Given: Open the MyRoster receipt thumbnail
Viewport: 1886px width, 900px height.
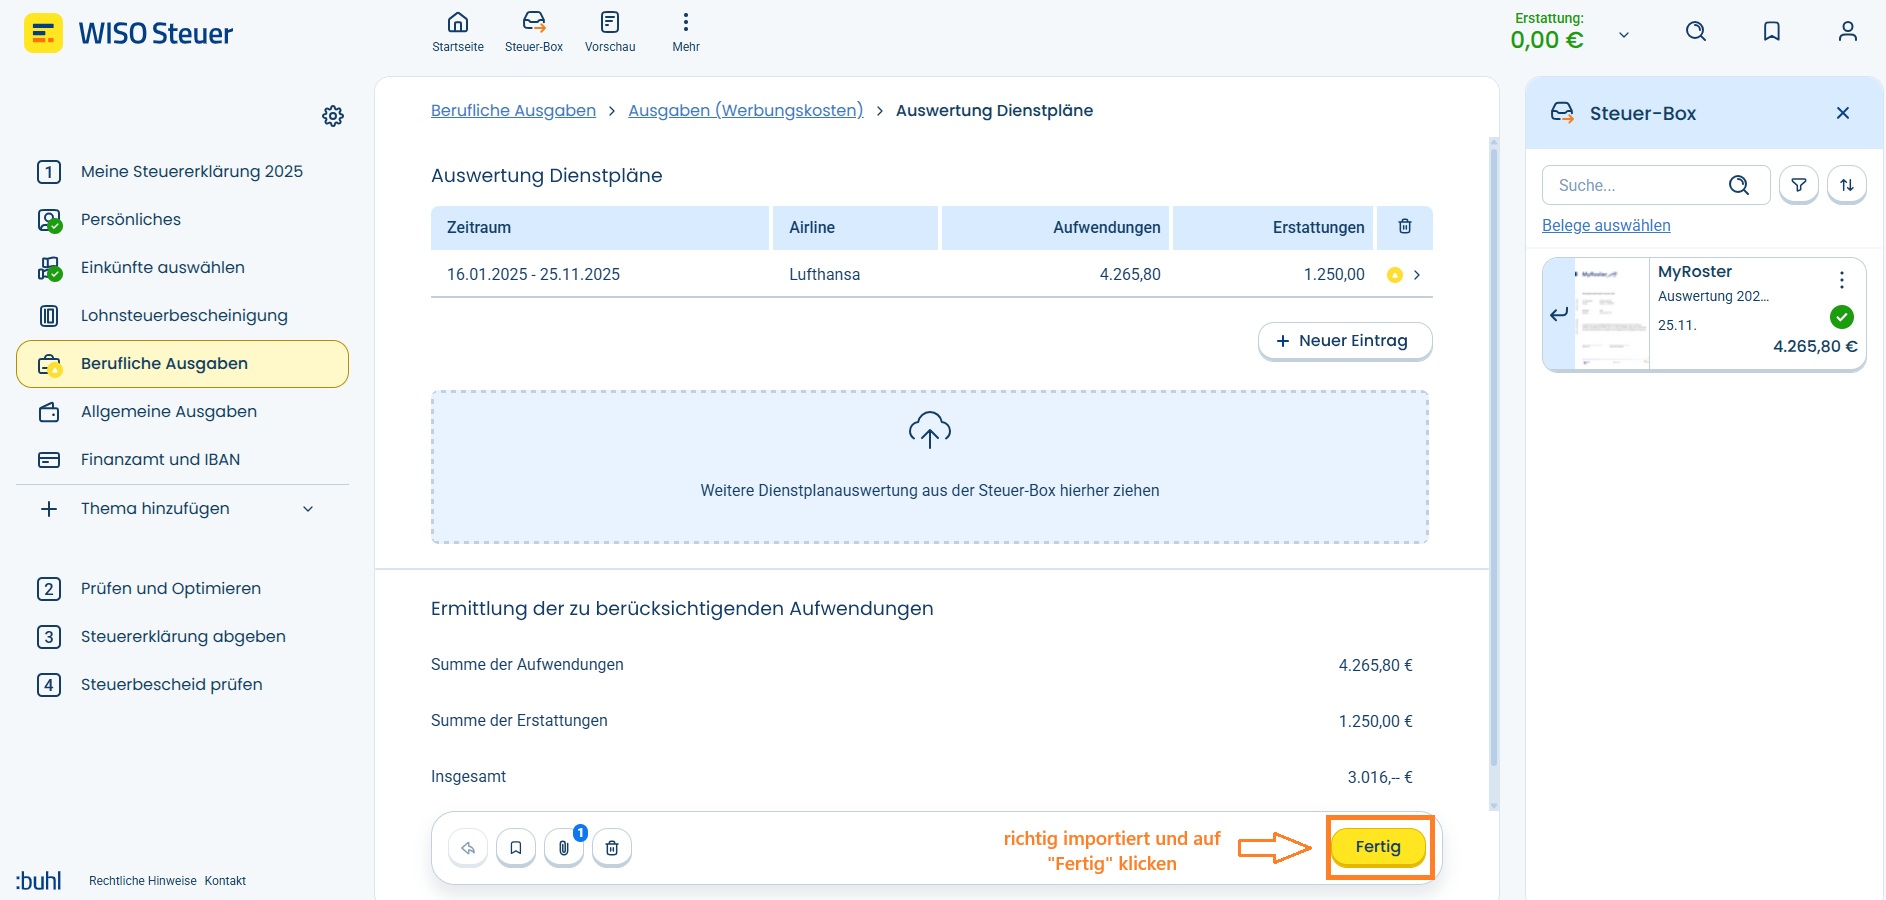Looking at the screenshot, I should click(x=1611, y=314).
